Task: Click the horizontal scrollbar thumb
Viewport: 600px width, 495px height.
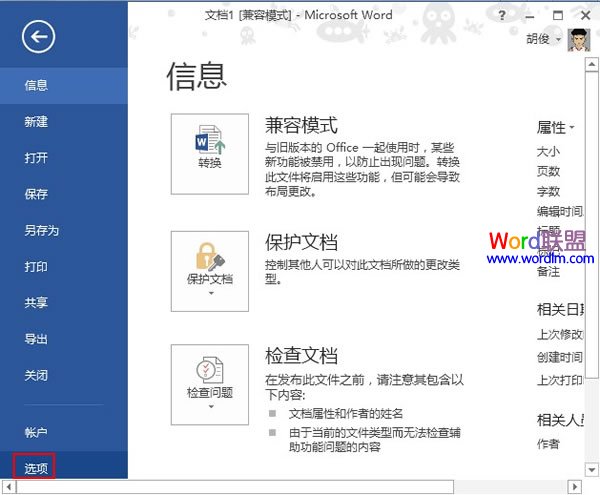Action: pos(235,487)
